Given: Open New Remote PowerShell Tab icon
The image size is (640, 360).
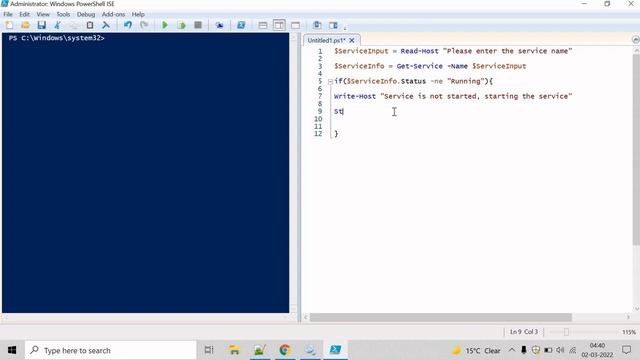Looking at the screenshot, I should tap(220, 25).
